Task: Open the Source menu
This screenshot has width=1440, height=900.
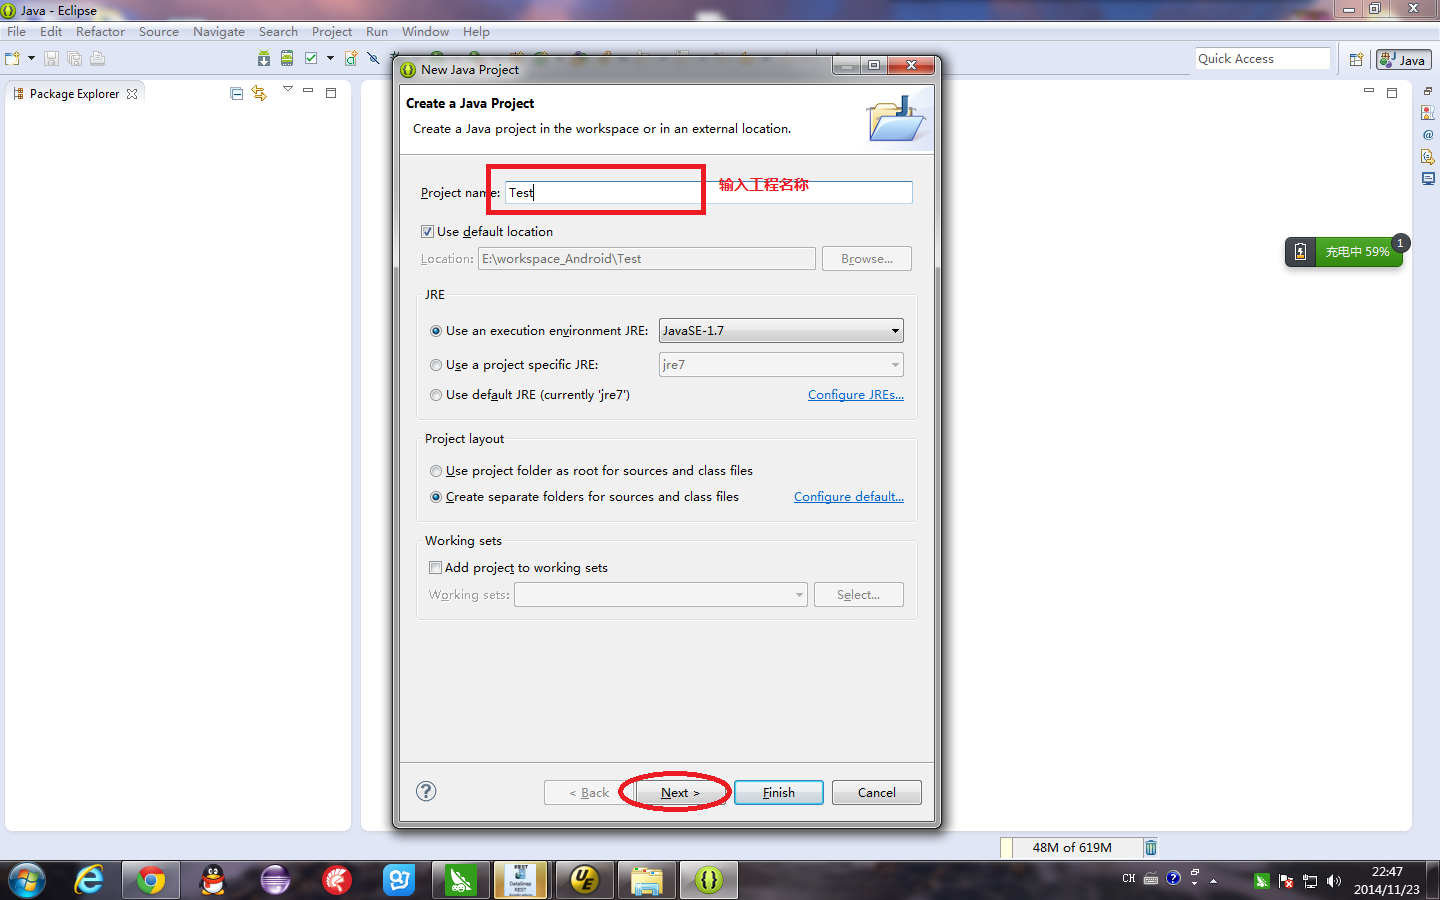Action: [159, 32]
